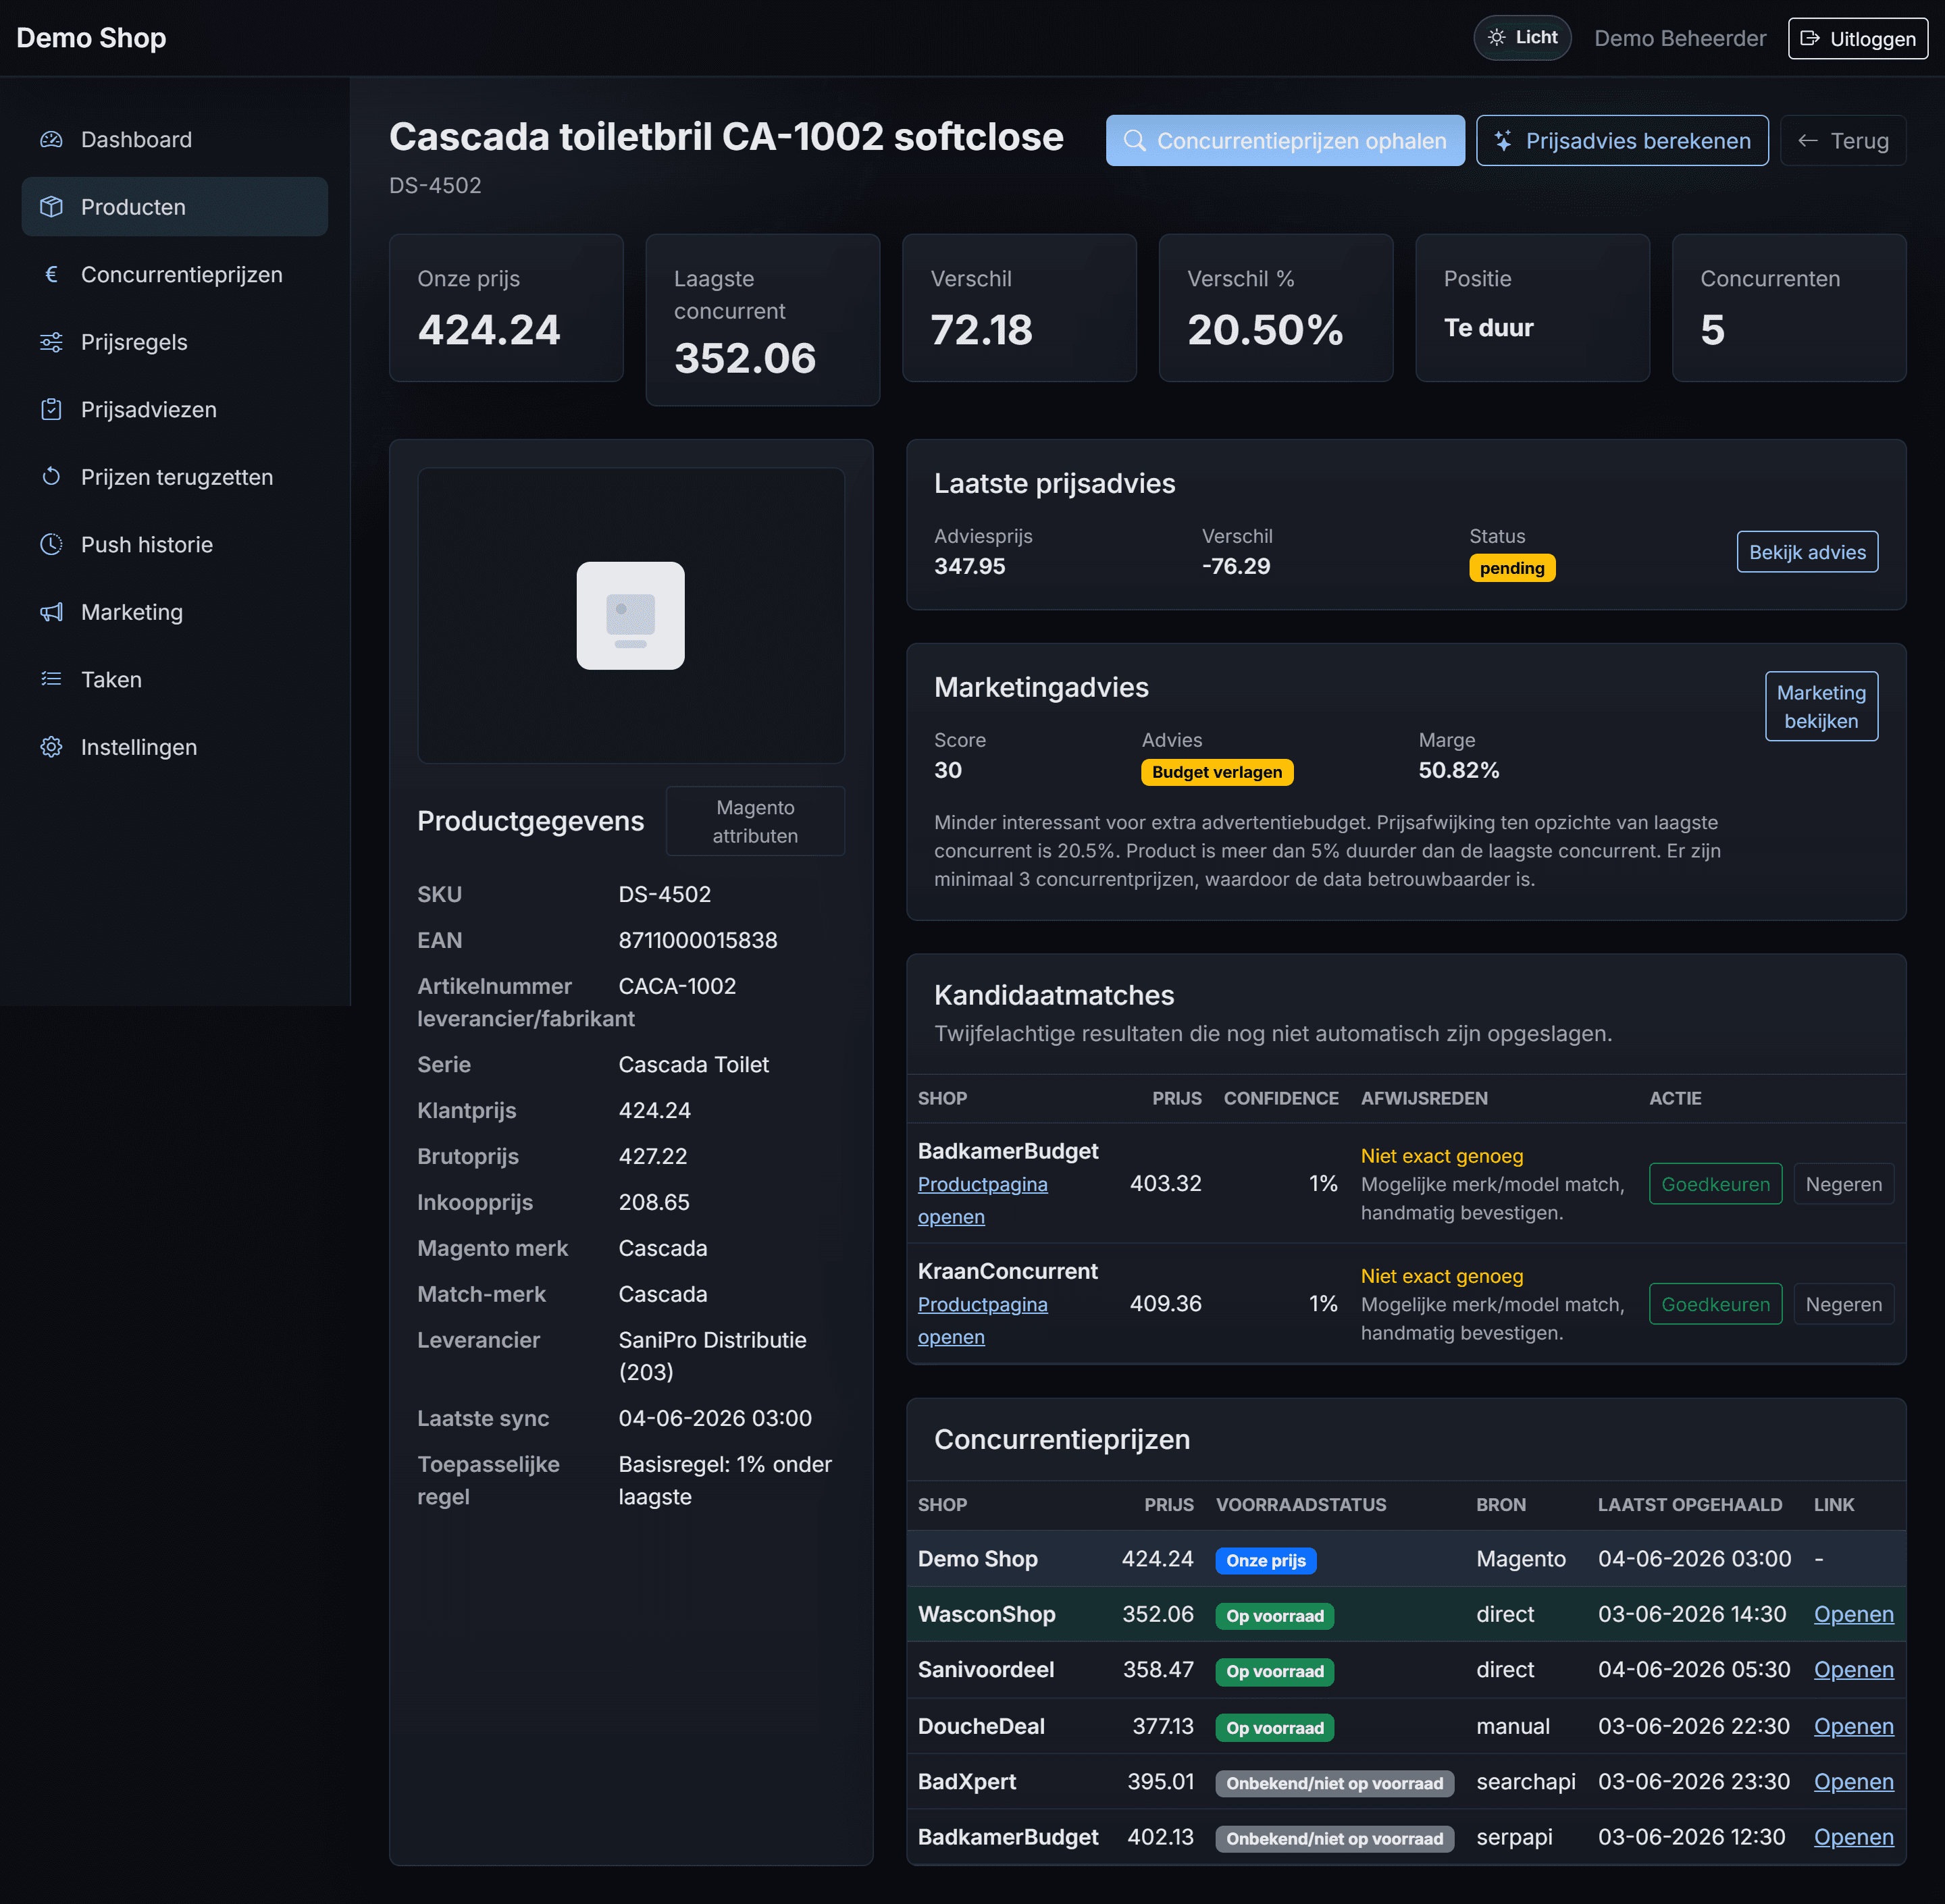
Task: Click the Producten box icon
Action: tap(51, 207)
